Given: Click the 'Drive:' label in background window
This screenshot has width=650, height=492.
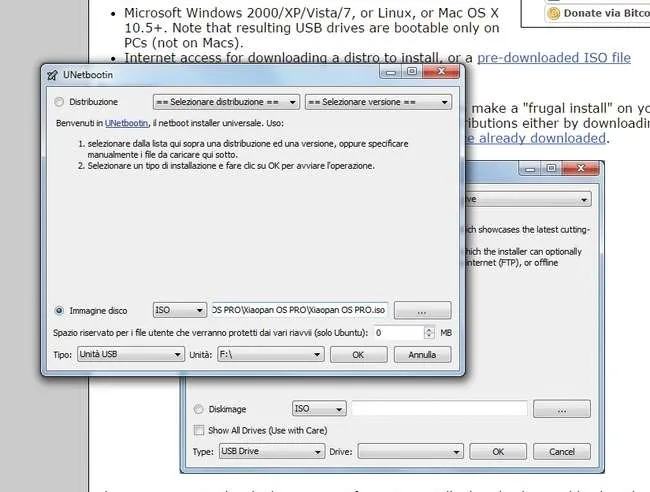Looking at the screenshot, I should (341, 451).
